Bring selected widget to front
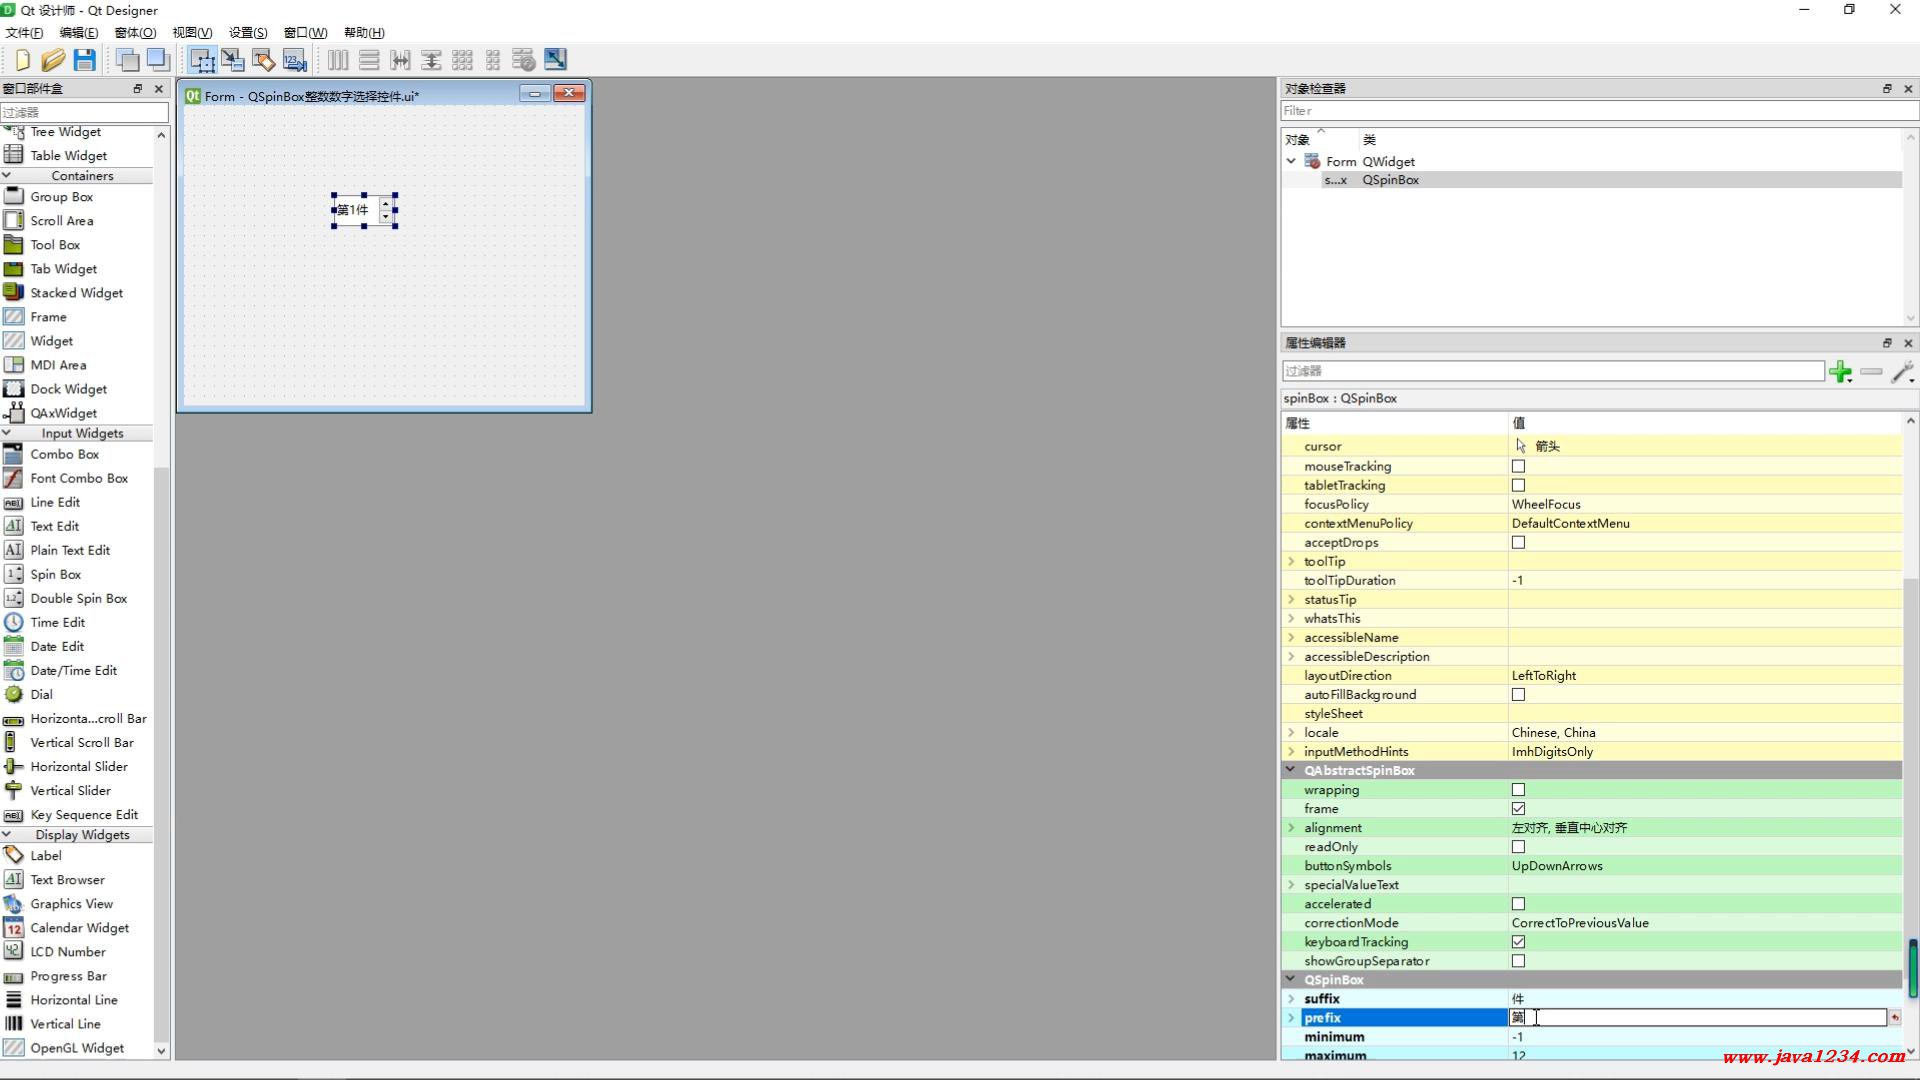This screenshot has width=1920, height=1080. pyautogui.click(x=158, y=60)
